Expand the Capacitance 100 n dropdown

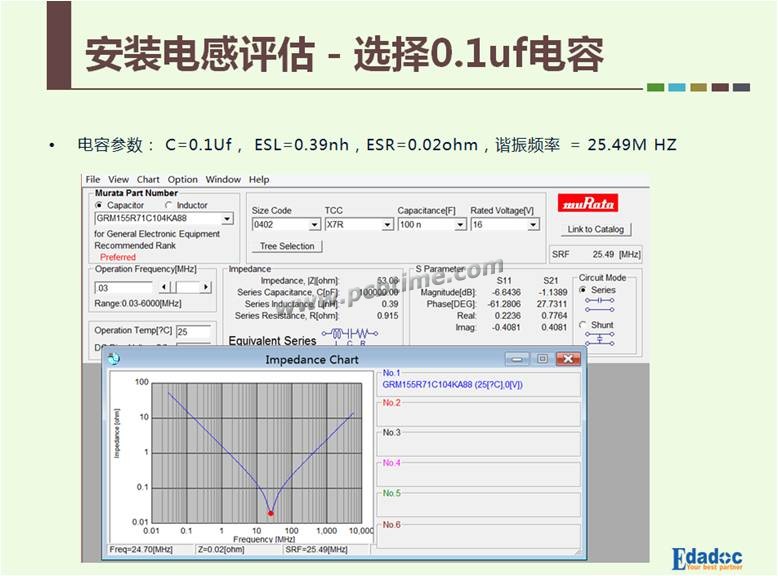click(460, 225)
